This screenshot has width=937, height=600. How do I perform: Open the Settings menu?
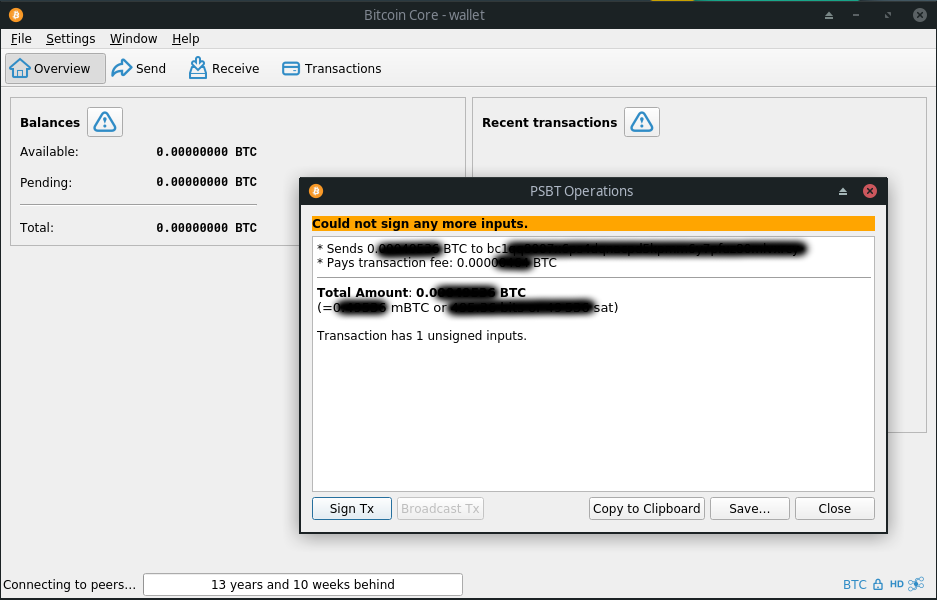click(71, 39)
